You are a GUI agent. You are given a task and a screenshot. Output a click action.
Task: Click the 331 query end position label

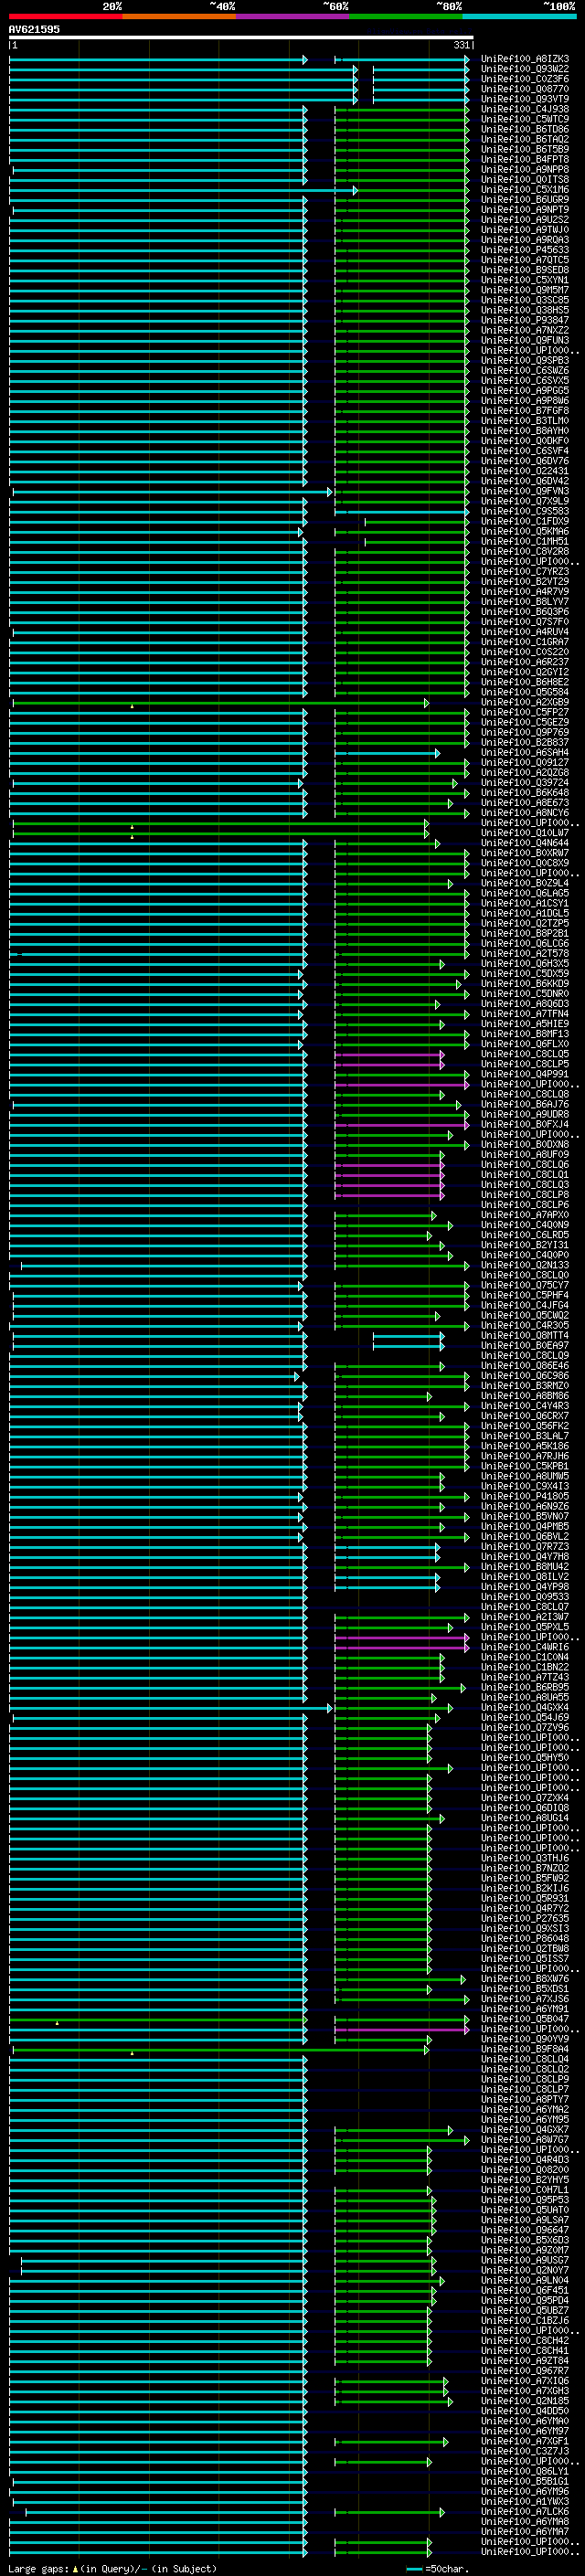click(462, 45)
